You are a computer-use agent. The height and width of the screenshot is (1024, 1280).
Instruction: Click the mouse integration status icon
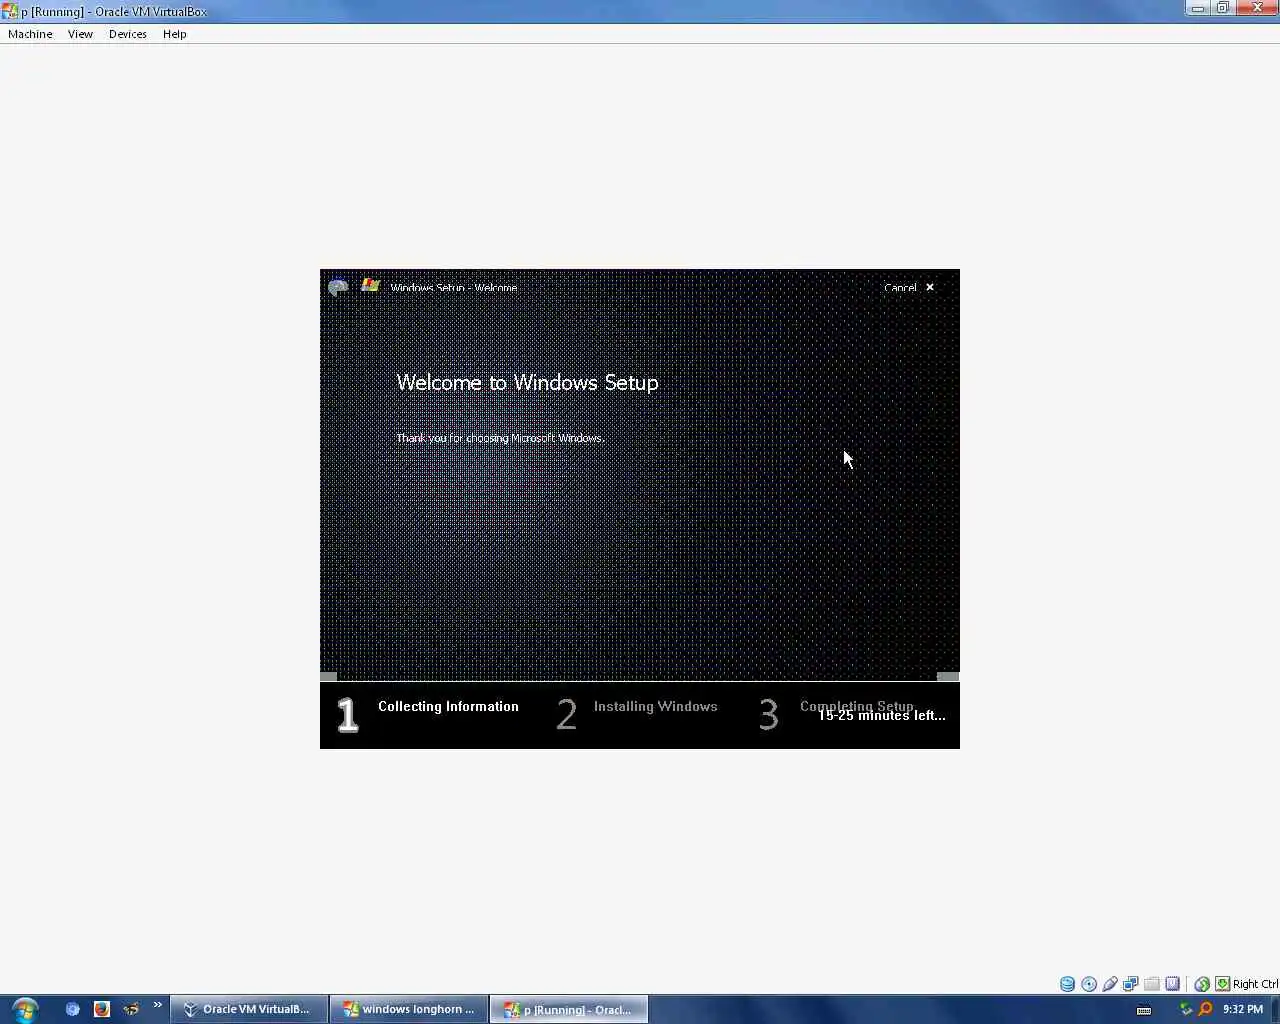pos(1202,984)
